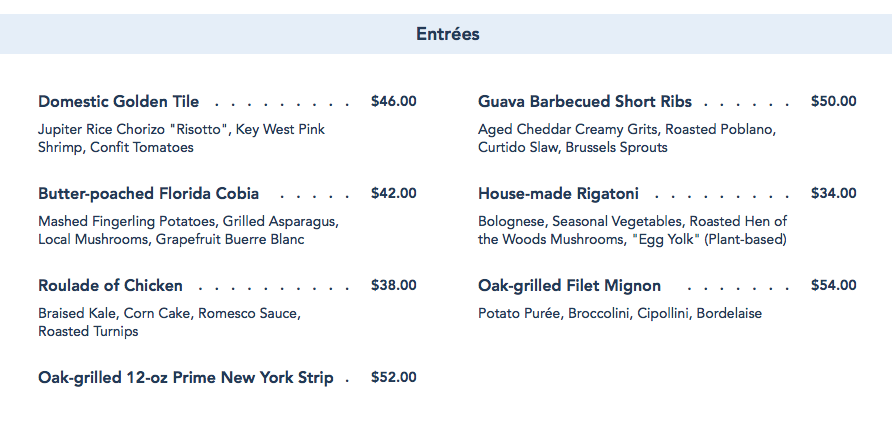Click the $42.00 Cobia price
This screenshot has width=892, height=429.
click(393, 194)
